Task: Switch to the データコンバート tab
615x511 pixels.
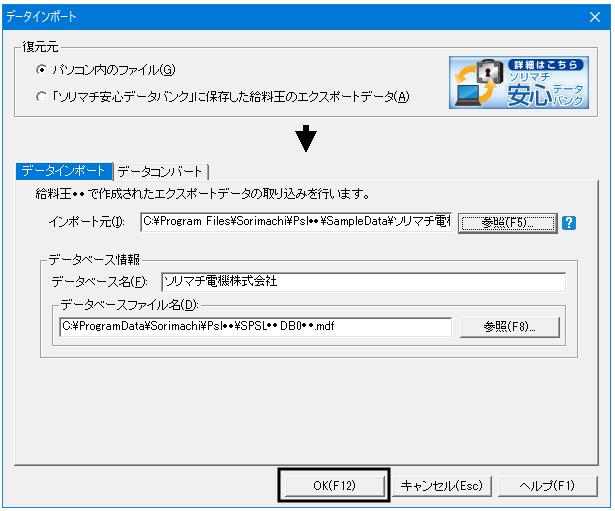Action: point(160,172)
